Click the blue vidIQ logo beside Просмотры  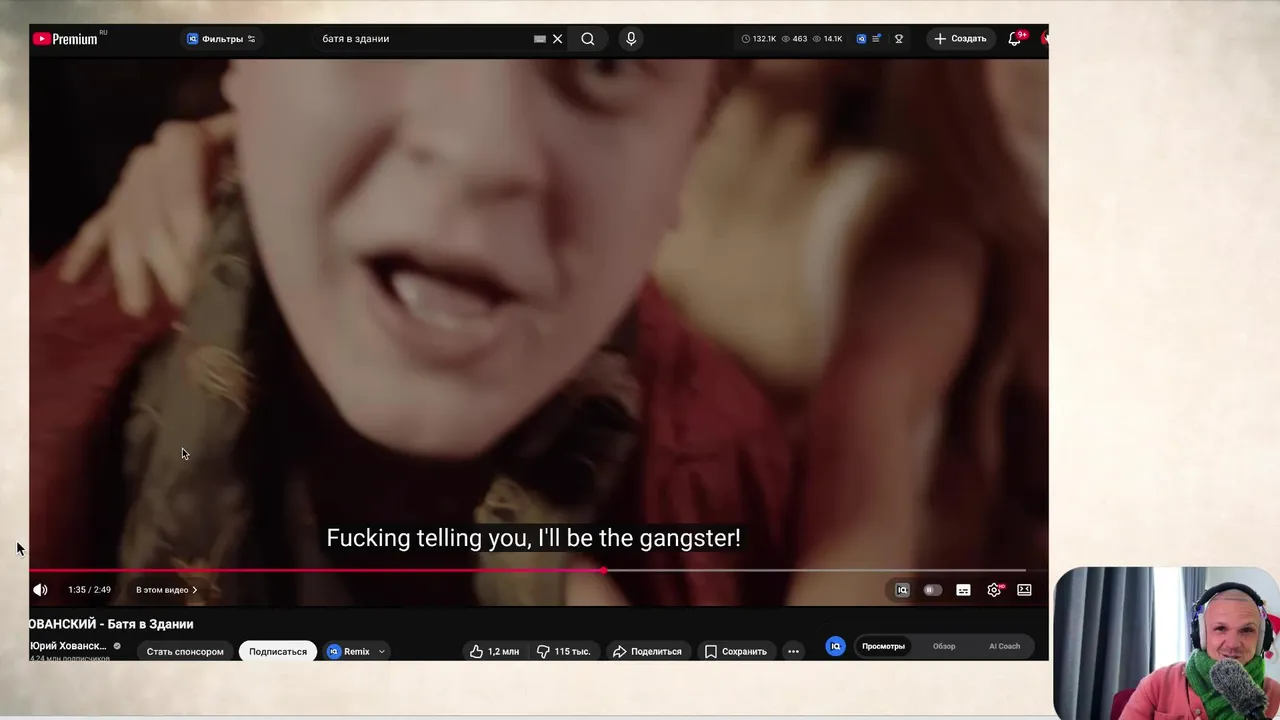[836, 647]
